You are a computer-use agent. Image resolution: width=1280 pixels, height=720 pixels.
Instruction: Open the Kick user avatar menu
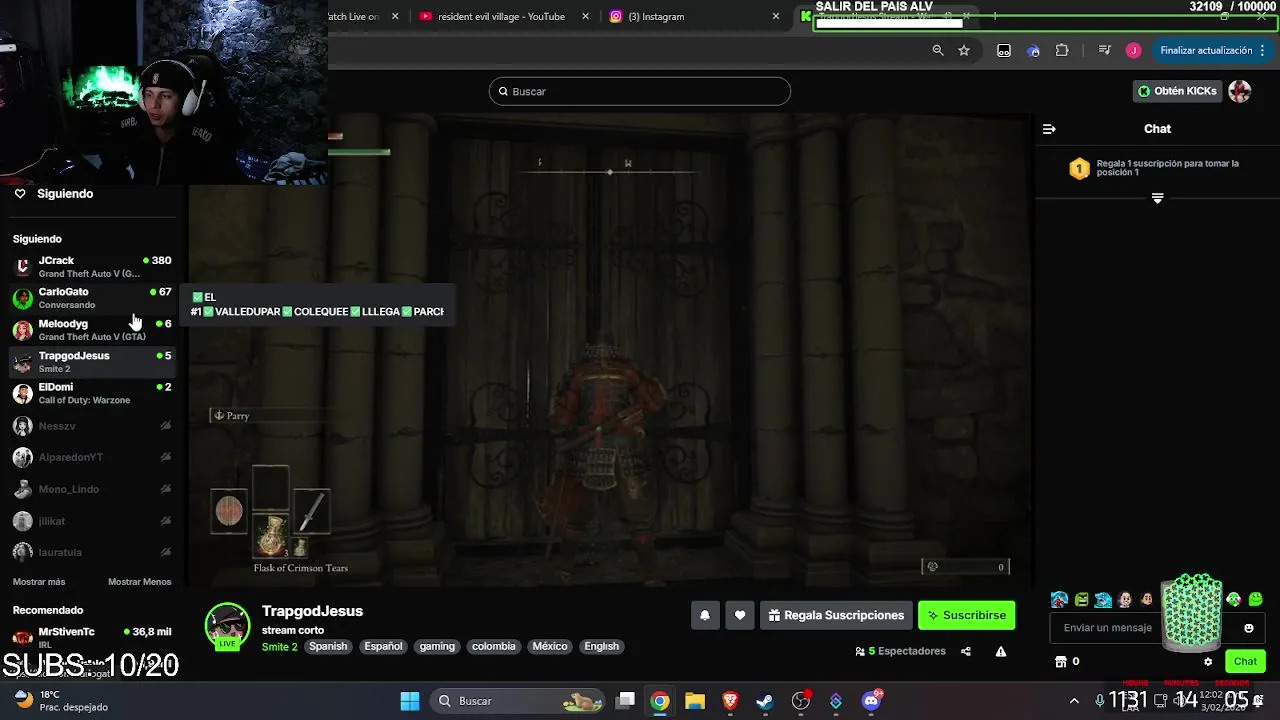(x=1240, y=91)
